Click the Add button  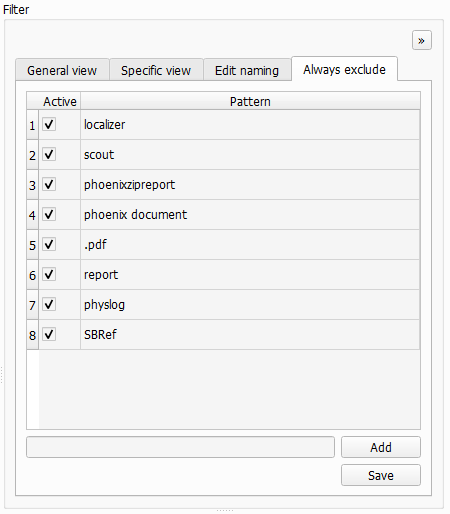click(x=381, y=447)
